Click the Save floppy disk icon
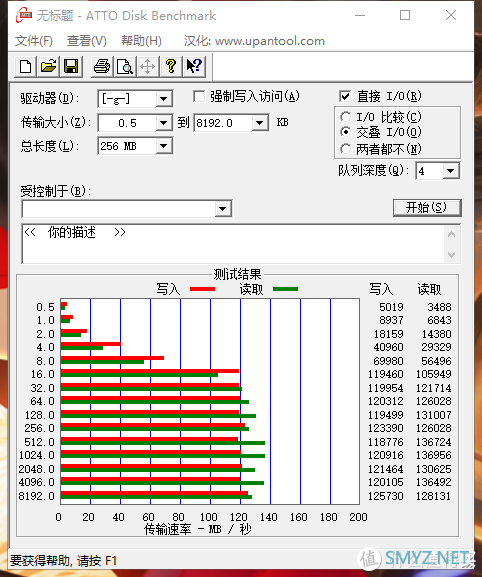Image resolution: width=482 pixels, height=577 pixels. coord(71,67)
